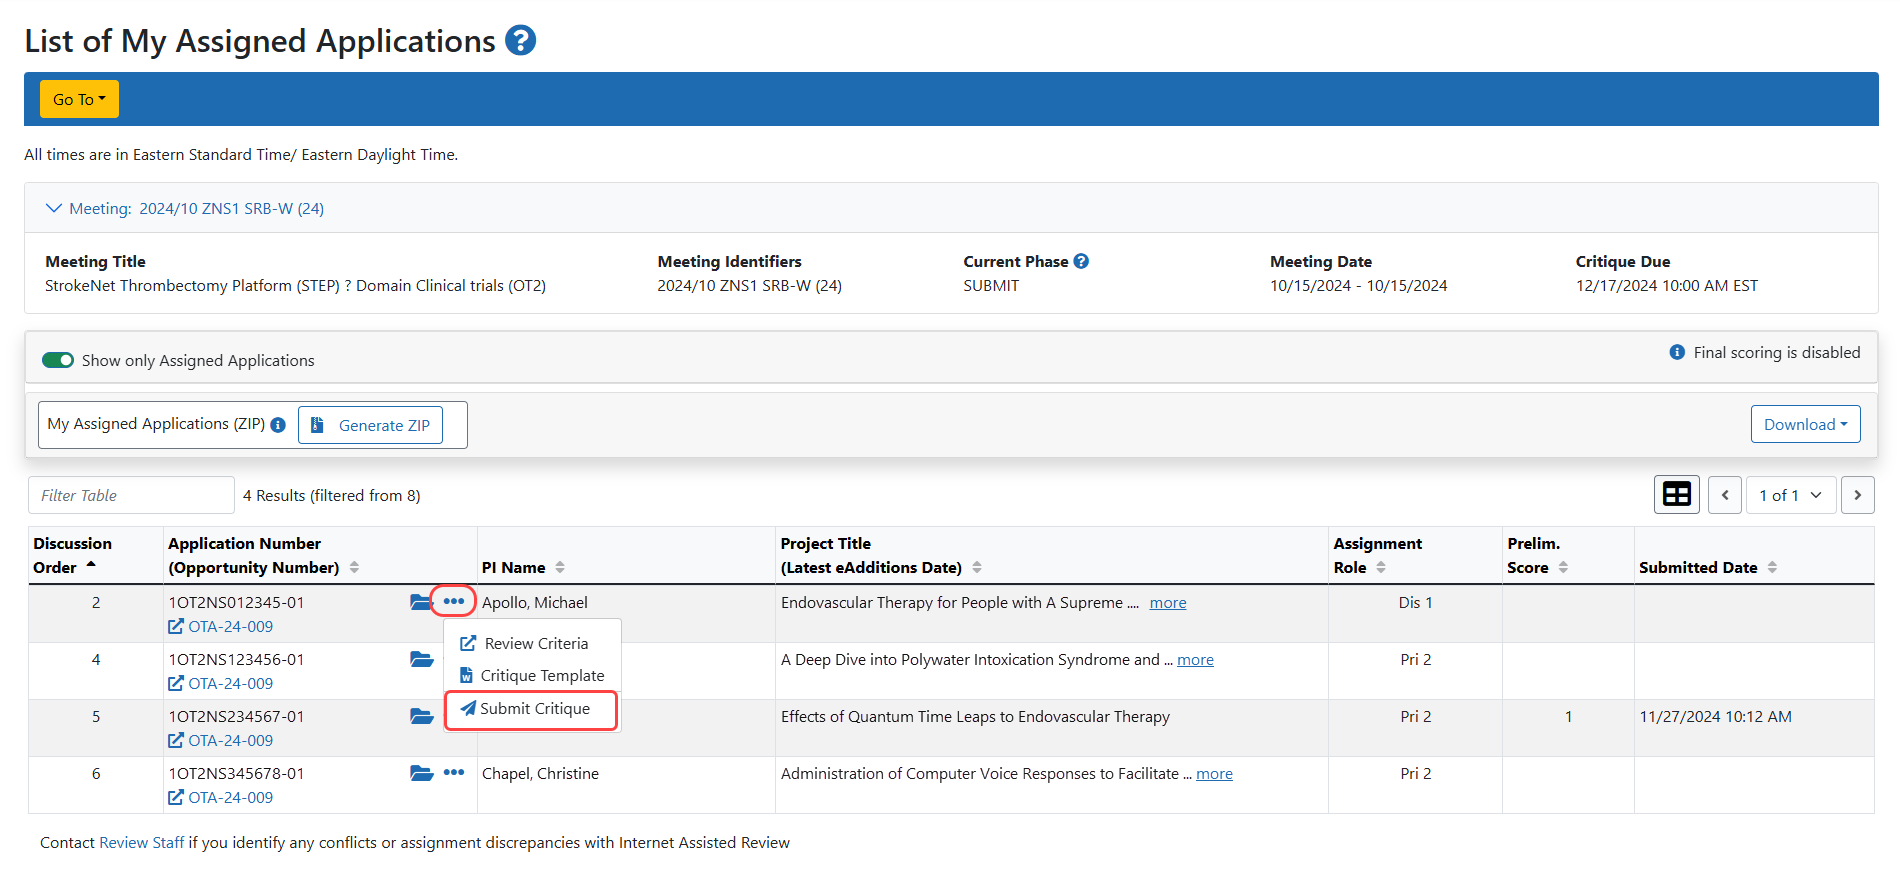This screenshot has height=877, width=1900.
Task: Click the Filter Table input field
Action: click(x=131, y=495)
